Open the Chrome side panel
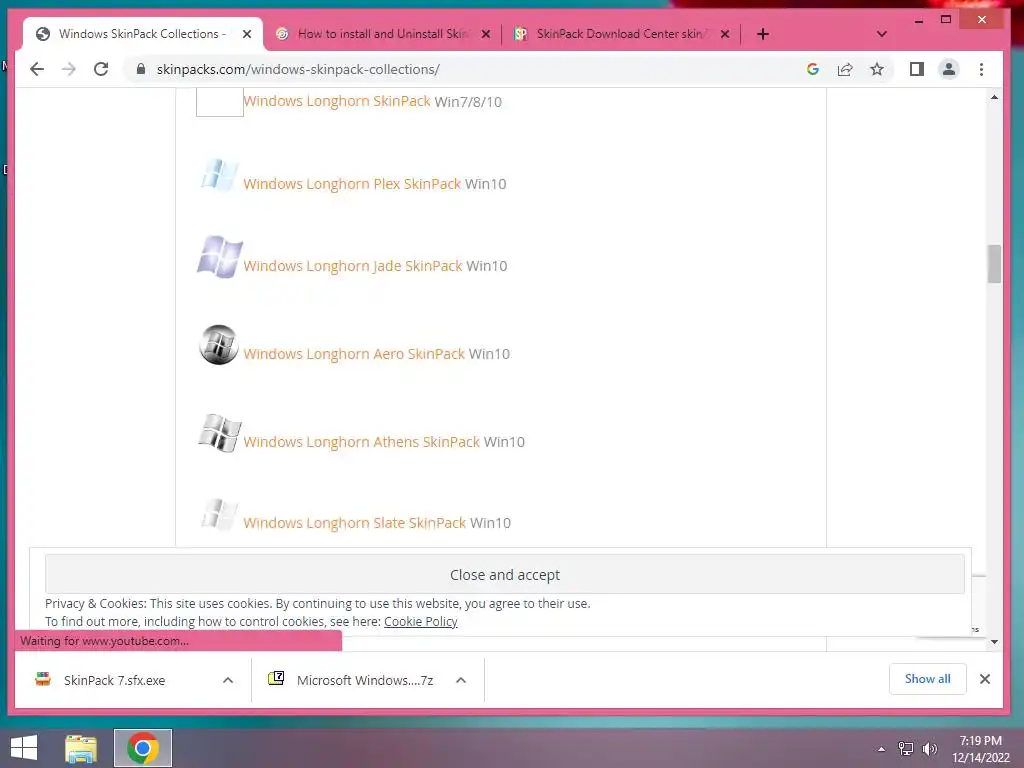 coord(916,69)
